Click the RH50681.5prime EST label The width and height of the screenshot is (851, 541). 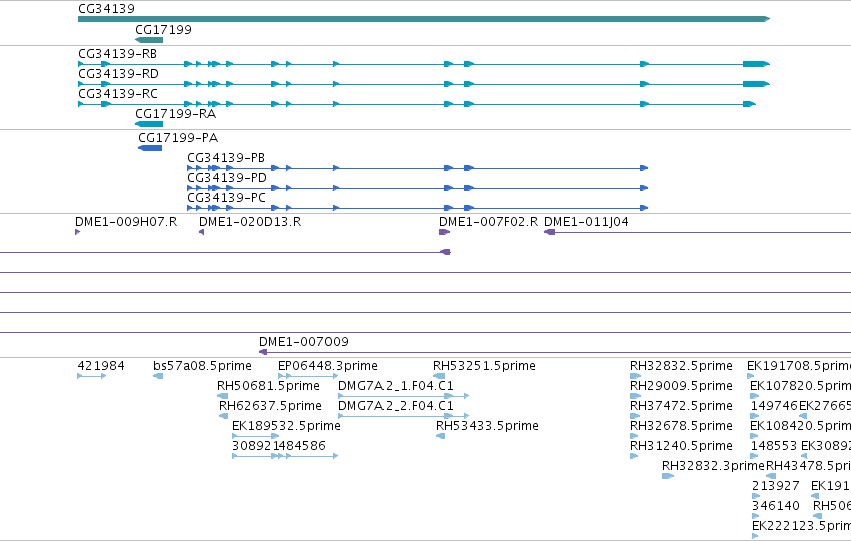pos(268,385)
